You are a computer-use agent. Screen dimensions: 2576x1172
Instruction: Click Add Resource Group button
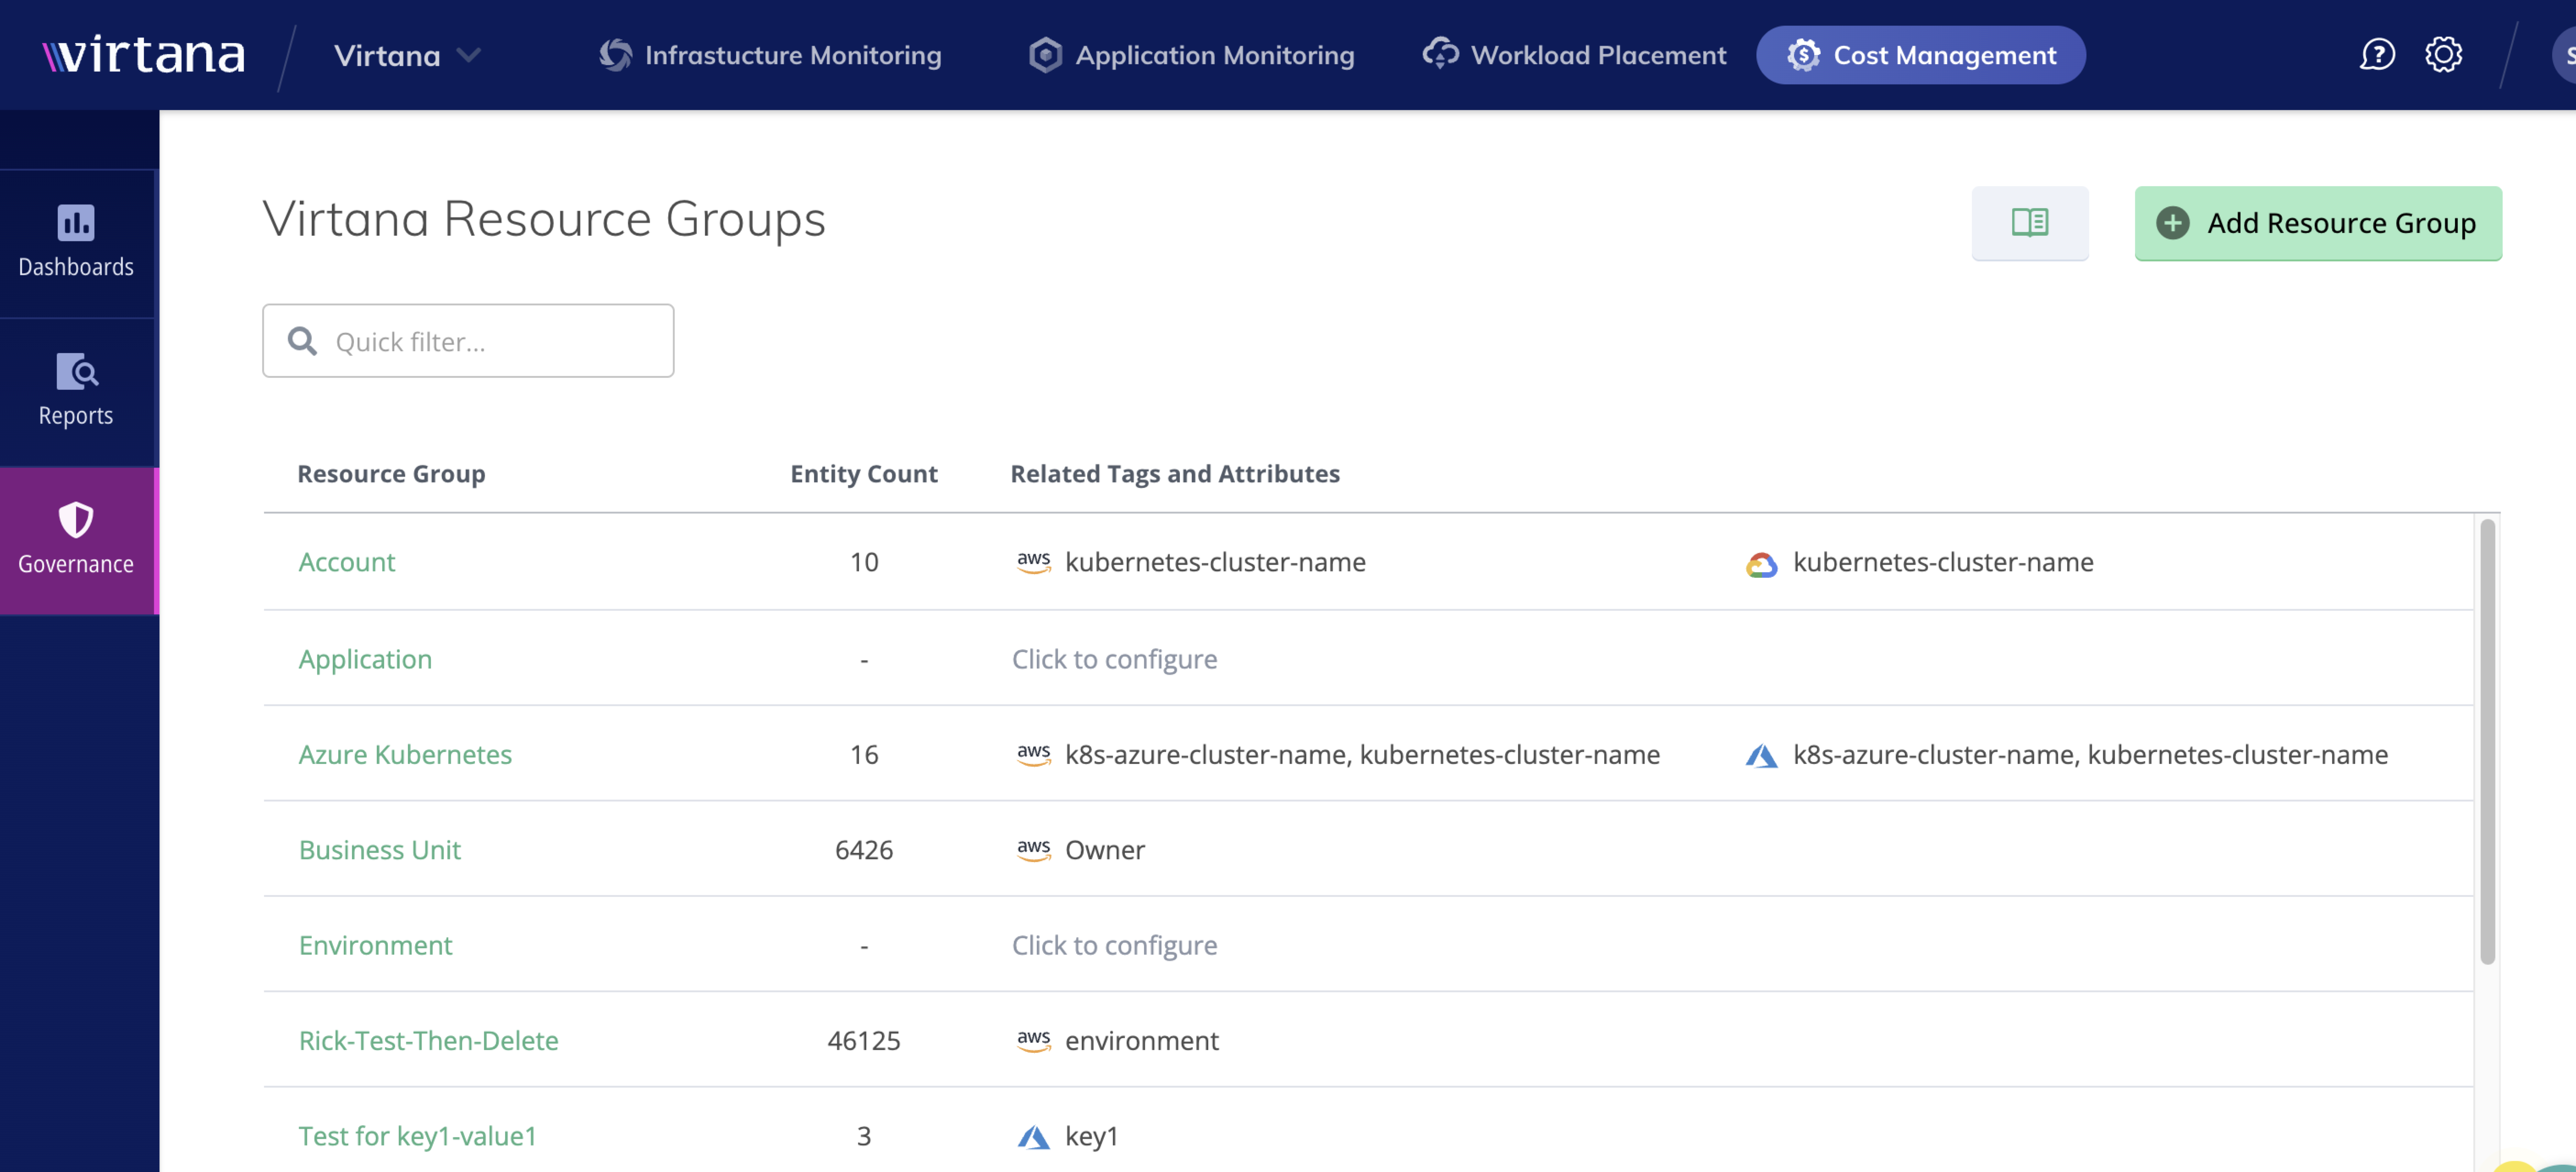pyautogui.click(x=2318, y=223)
